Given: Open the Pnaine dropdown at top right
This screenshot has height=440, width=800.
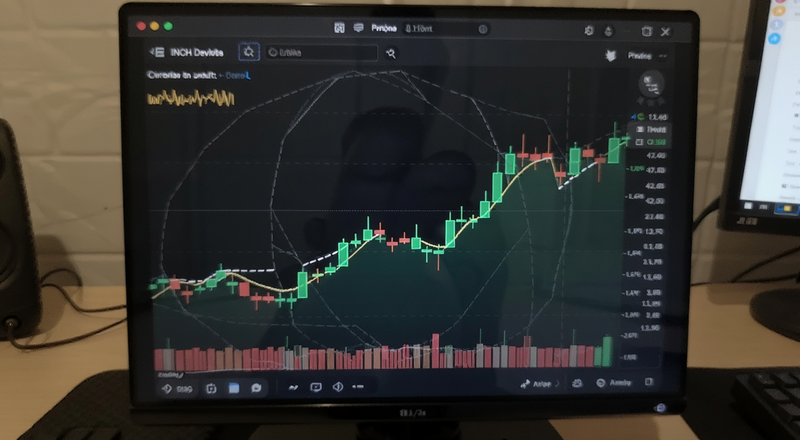Looking at the screenshot, I should click(647, 56).
